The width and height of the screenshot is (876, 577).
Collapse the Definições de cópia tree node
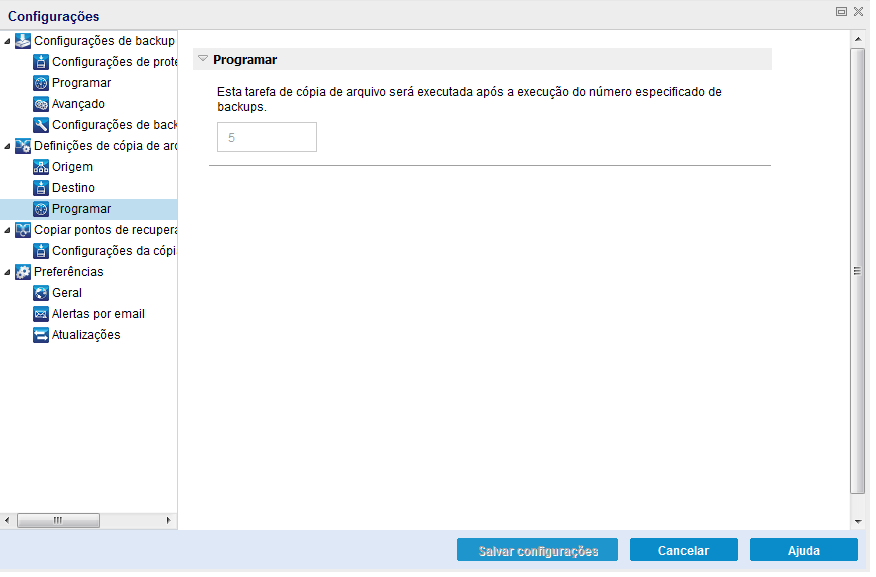[x=7, y=146]
